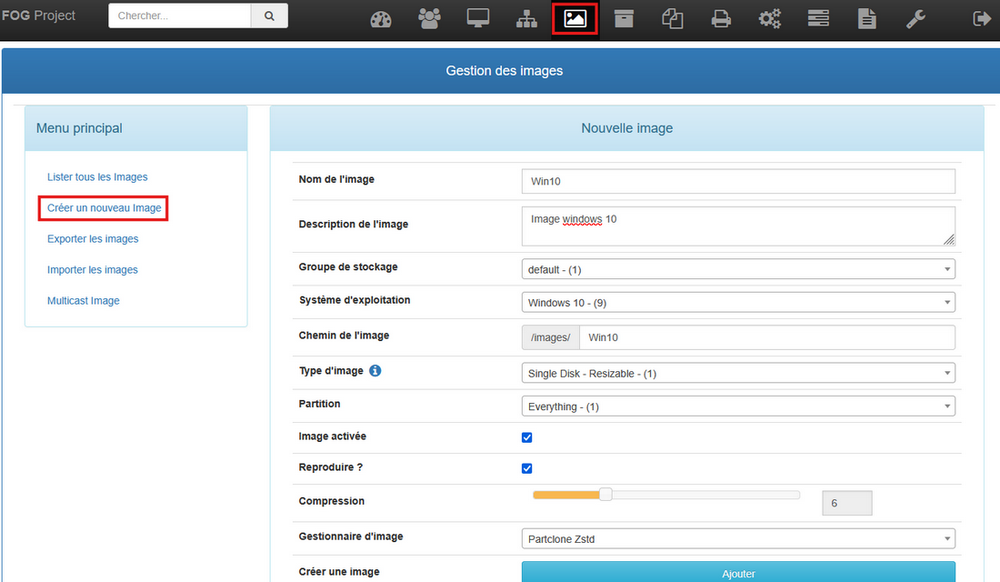
Task: Open the groups network hierarchy icon
Action: (x=527, y=19)
